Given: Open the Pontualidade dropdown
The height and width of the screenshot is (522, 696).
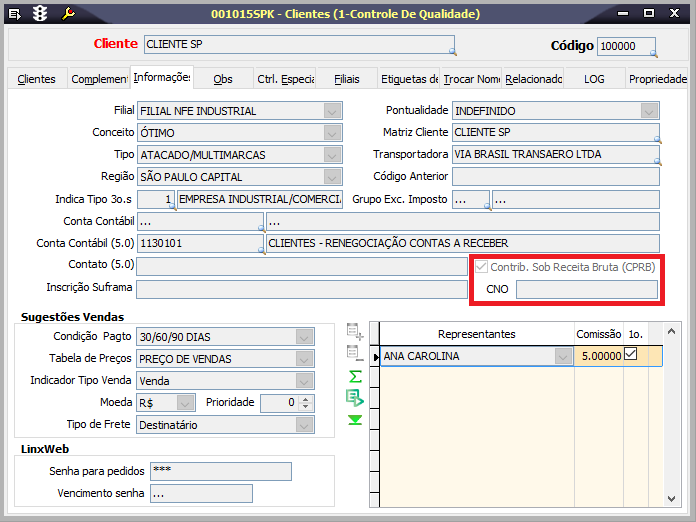Looking at the screenshot, I should 649,111.
